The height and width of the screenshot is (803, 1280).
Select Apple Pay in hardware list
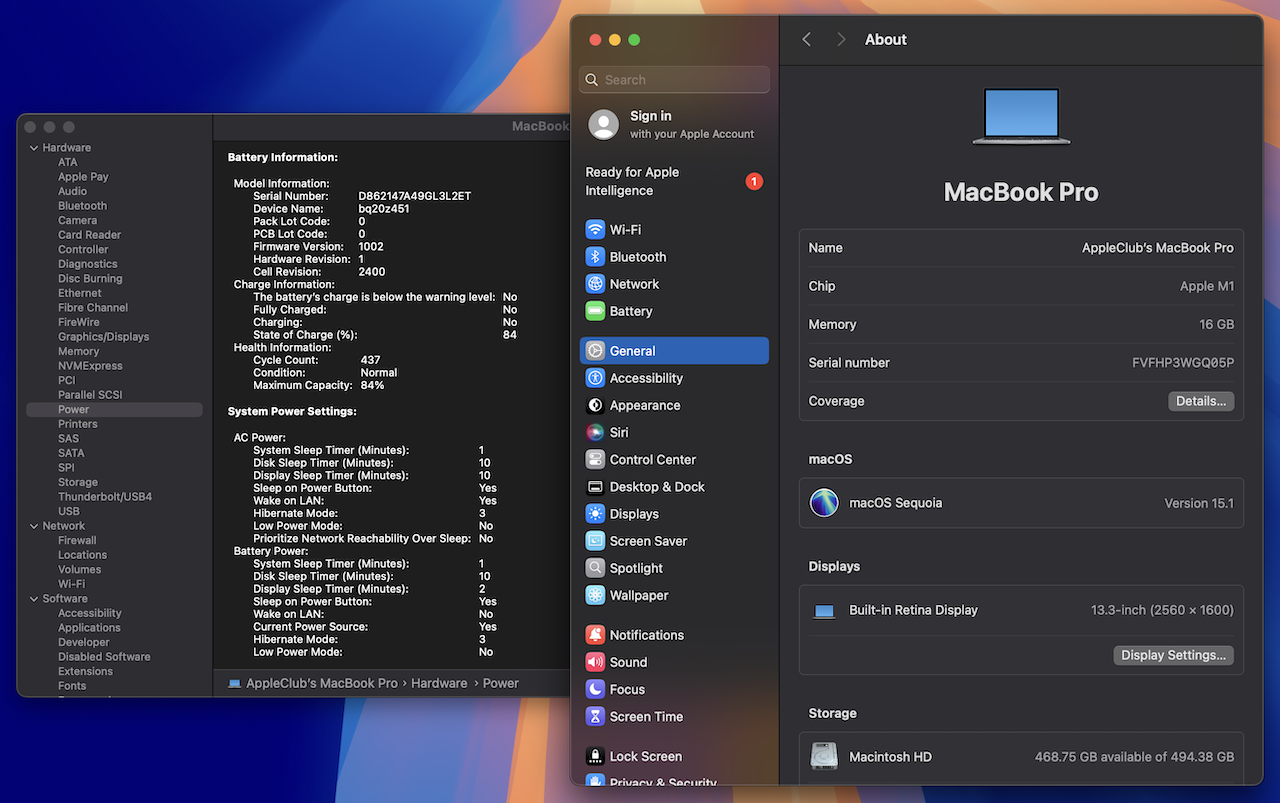[x=83, y=177]
